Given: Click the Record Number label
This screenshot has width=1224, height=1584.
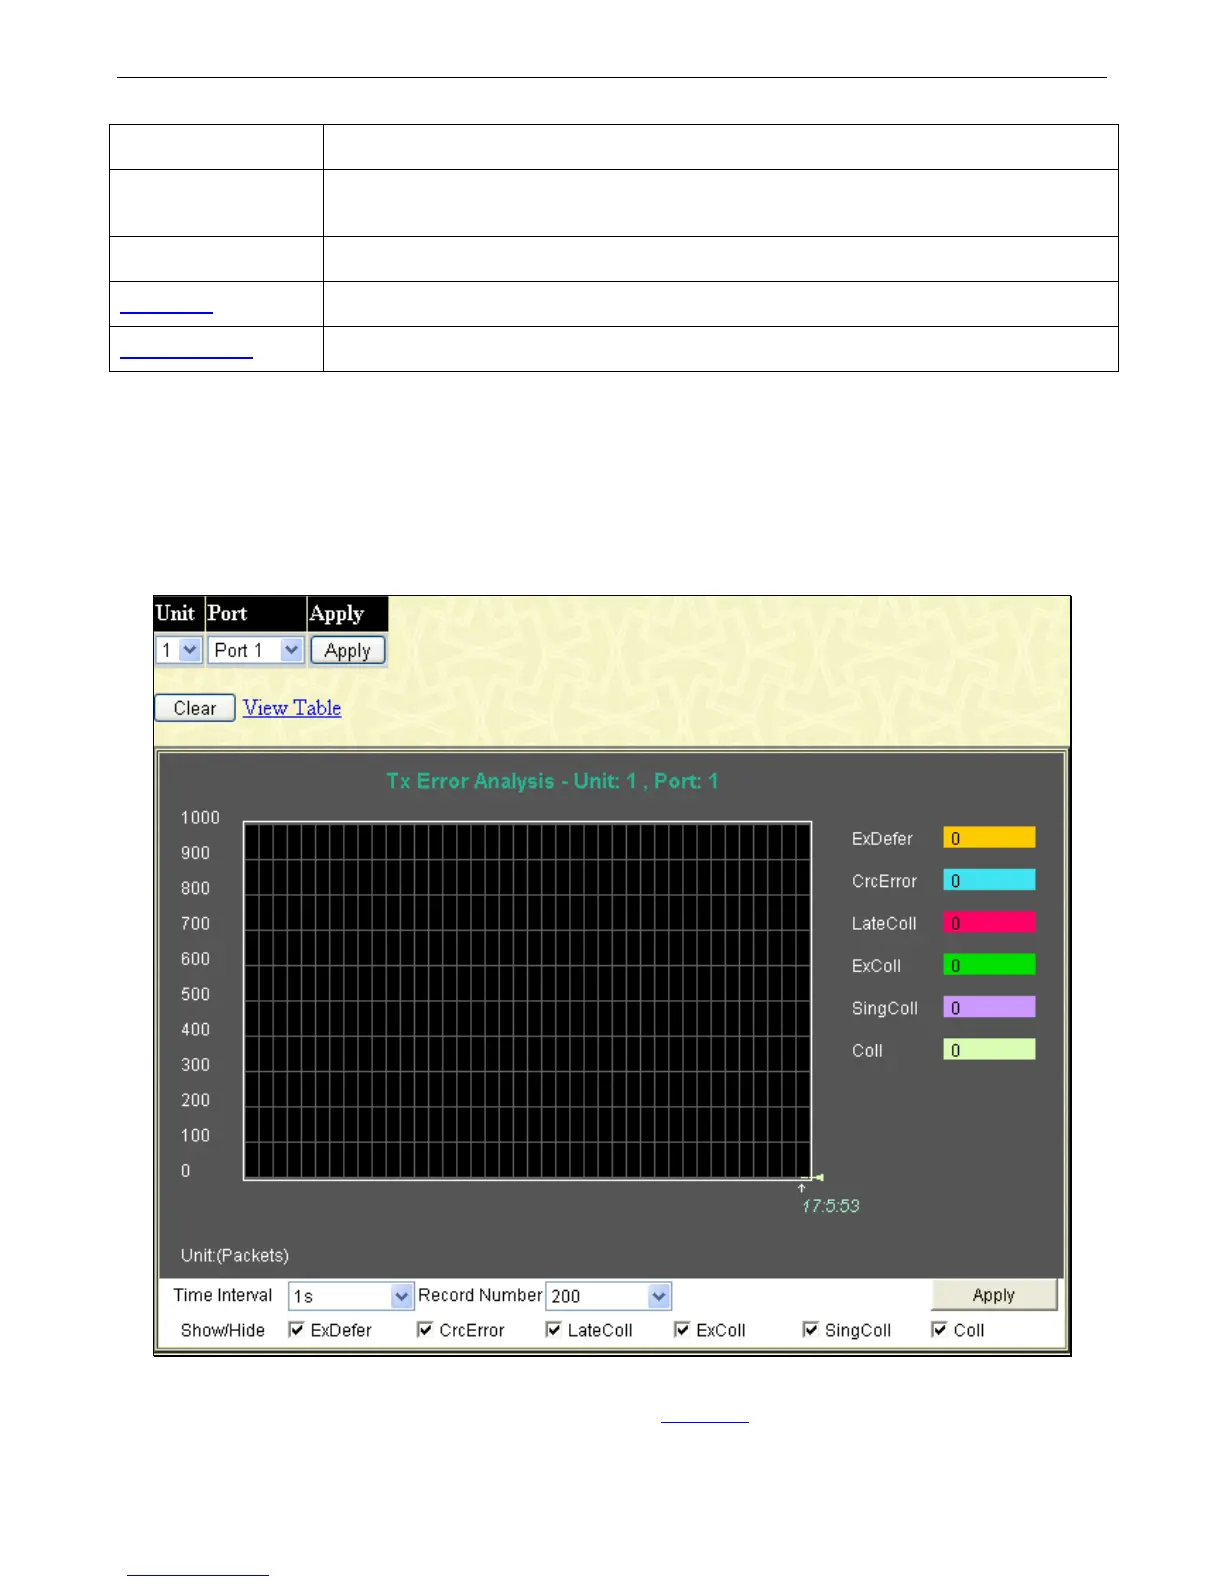Looking at the screenshot, I should [x=480, y=1295].
